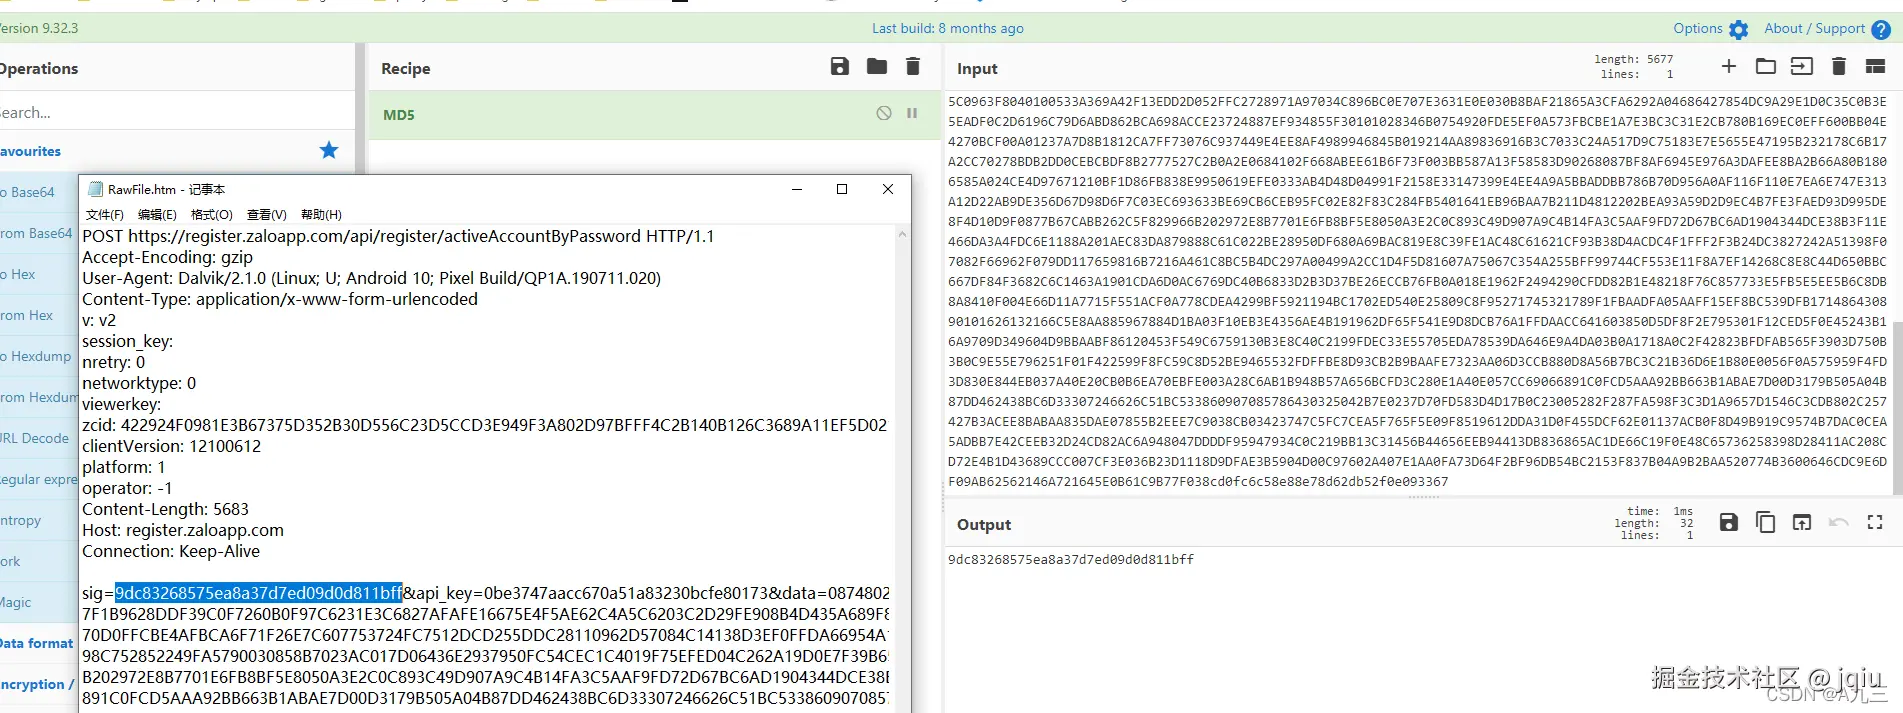Viewport: 1903px width, 713px height.
Task: Click the MD5 hash in the output
Action: 1070,560
